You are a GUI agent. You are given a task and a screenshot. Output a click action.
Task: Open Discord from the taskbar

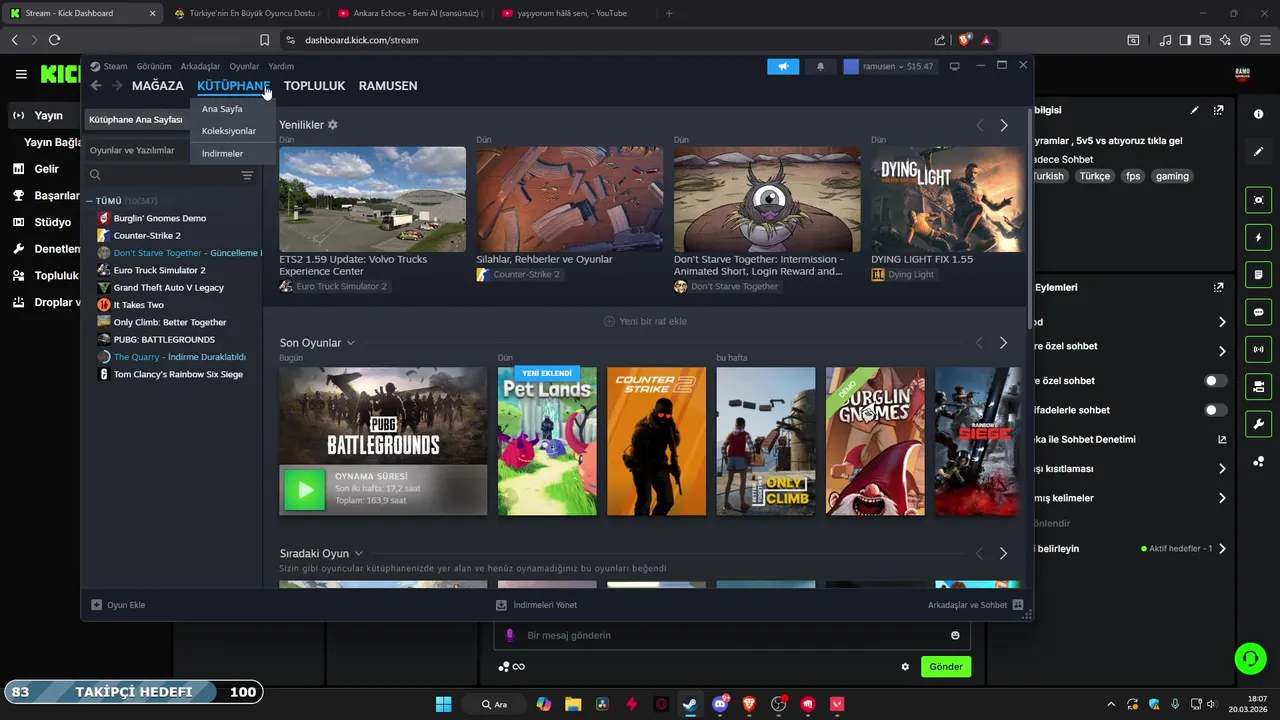click(720, 704)
